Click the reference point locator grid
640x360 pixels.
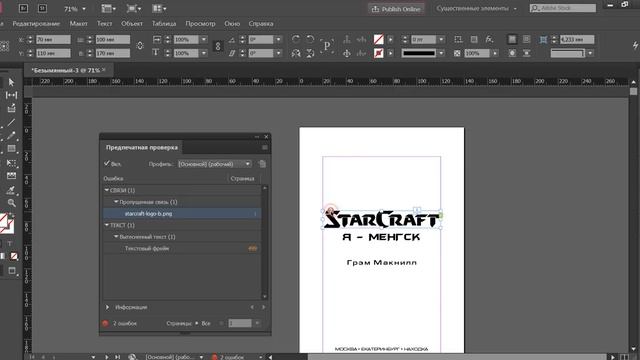[4, 46]
